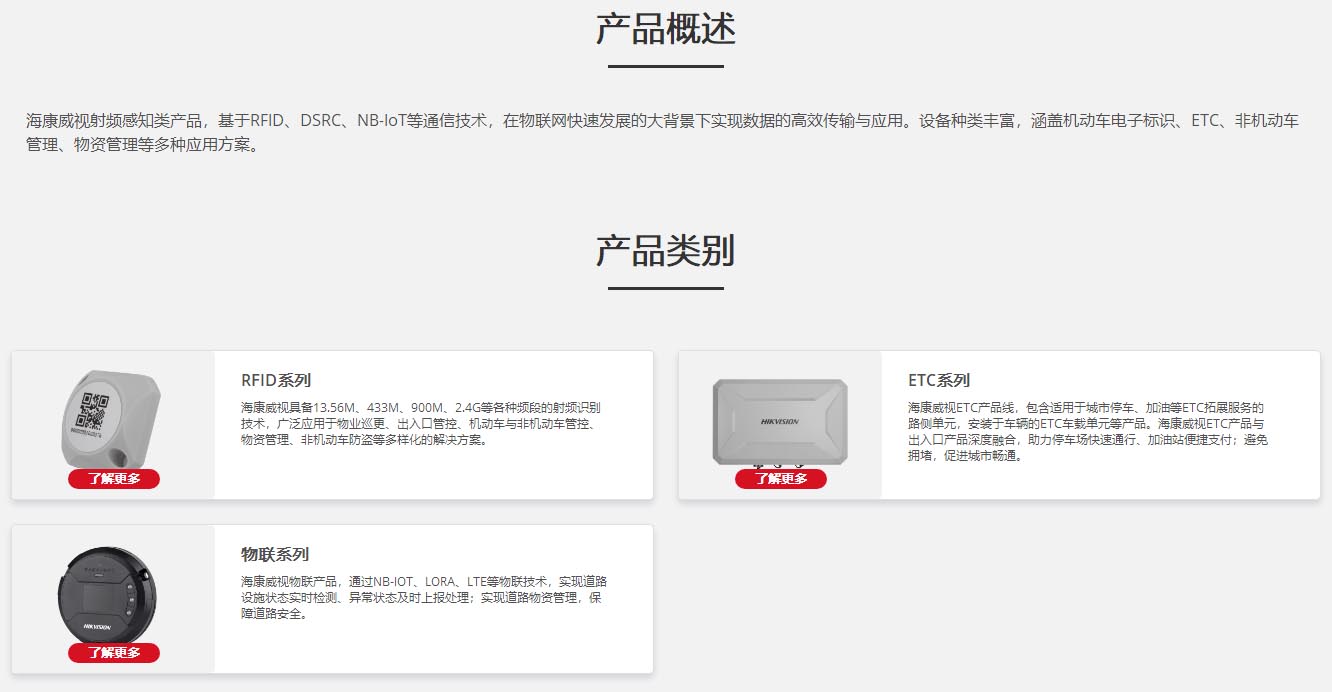Open the round black 物联 device thumbnail
This screenshot has height=692, width=1332.
click(x=107, y=594)
